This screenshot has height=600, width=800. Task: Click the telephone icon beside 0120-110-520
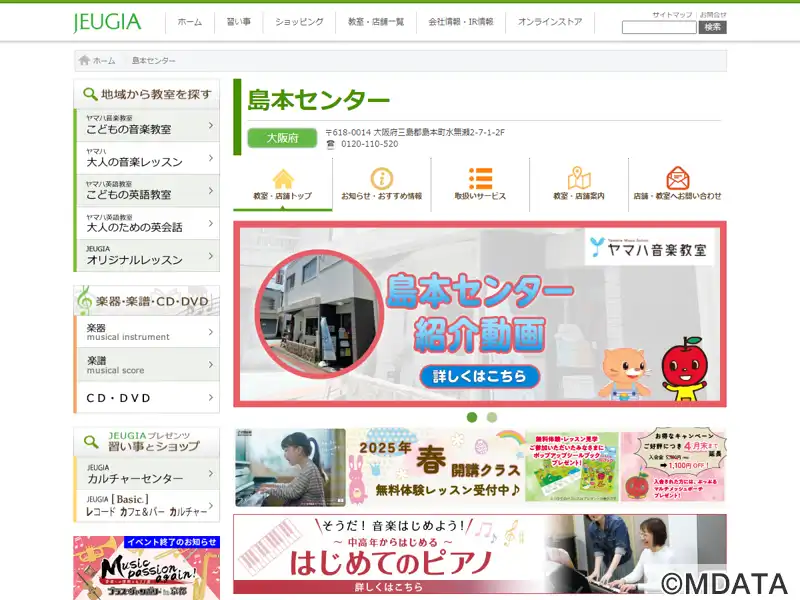pos(331,144)
